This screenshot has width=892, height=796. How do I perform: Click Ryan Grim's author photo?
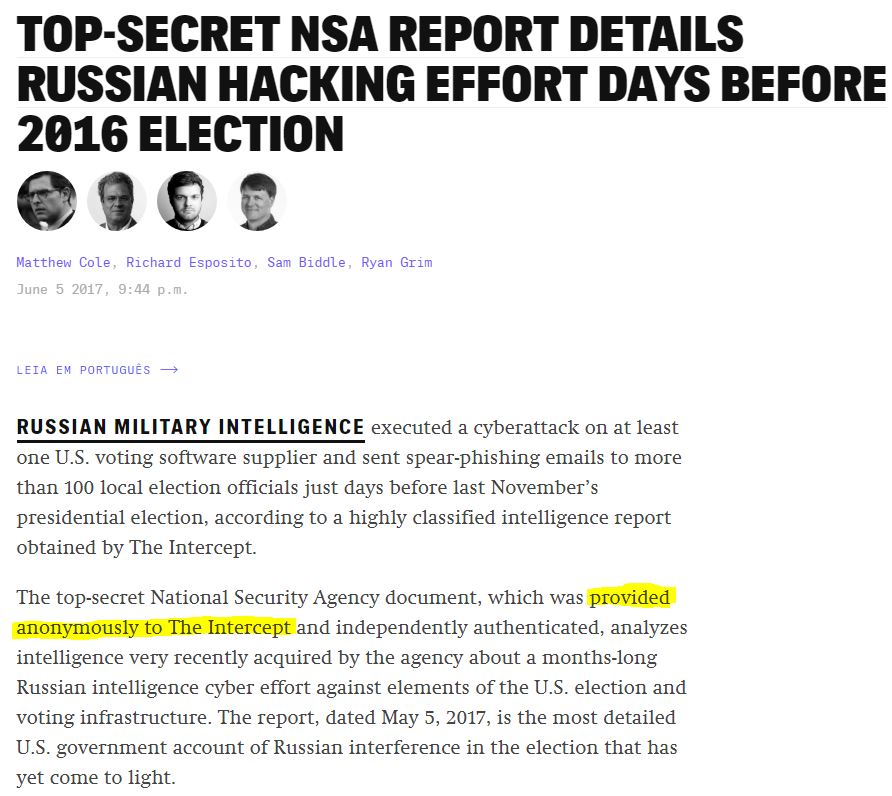257,201
